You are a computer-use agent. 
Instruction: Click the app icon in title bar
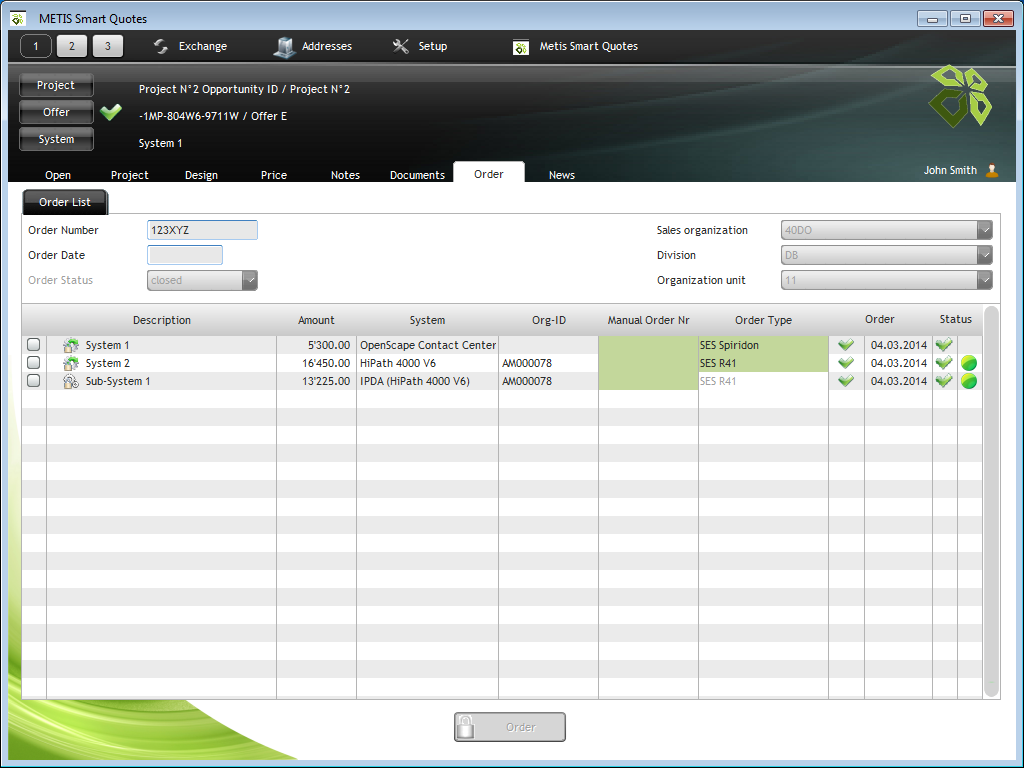(x=18, y=19)
